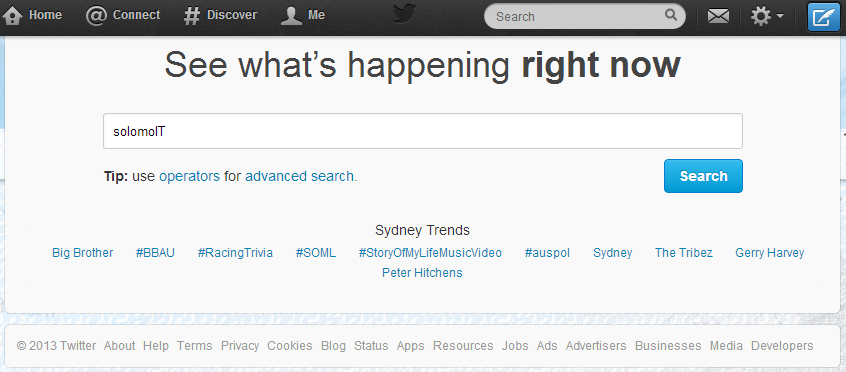This screenshot has height=372, width=846.
Task: Click the Home house icon
Action: [x=12, y=16]
